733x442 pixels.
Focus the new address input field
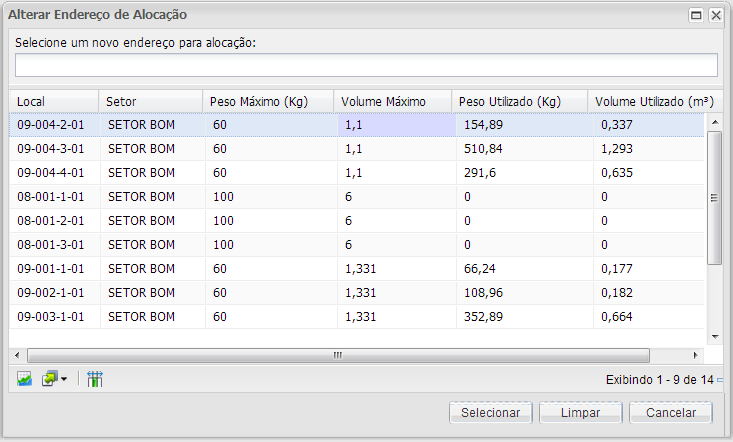[x=366, y=65]
